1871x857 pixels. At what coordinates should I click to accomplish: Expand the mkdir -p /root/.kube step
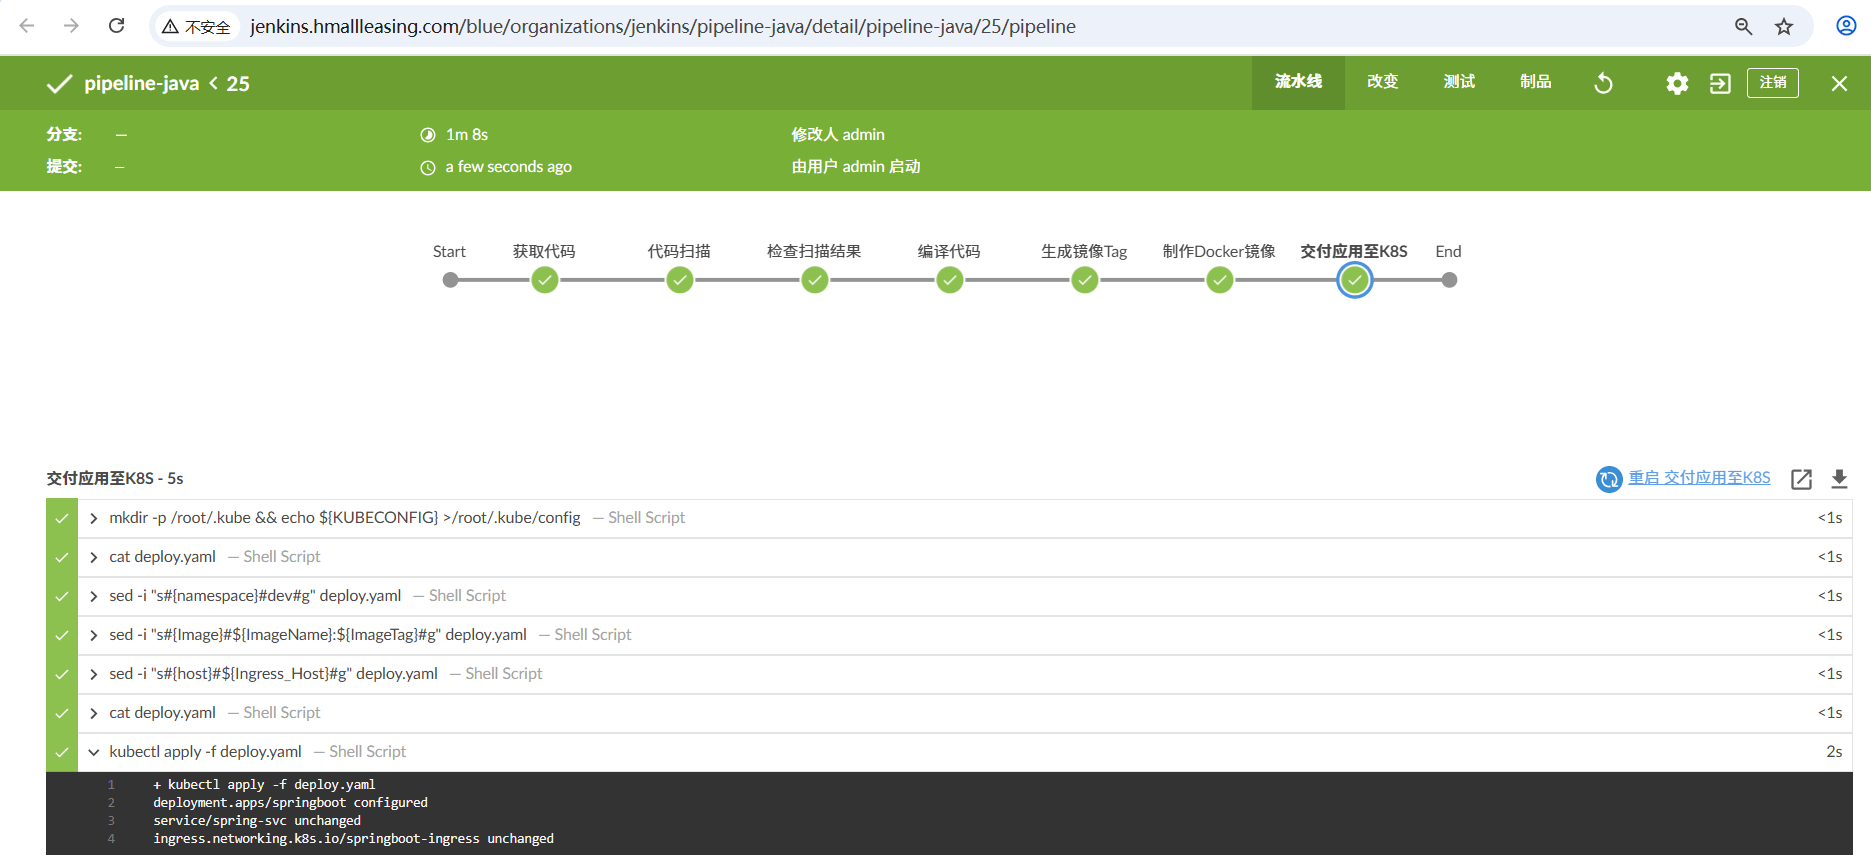coord(94,518)
